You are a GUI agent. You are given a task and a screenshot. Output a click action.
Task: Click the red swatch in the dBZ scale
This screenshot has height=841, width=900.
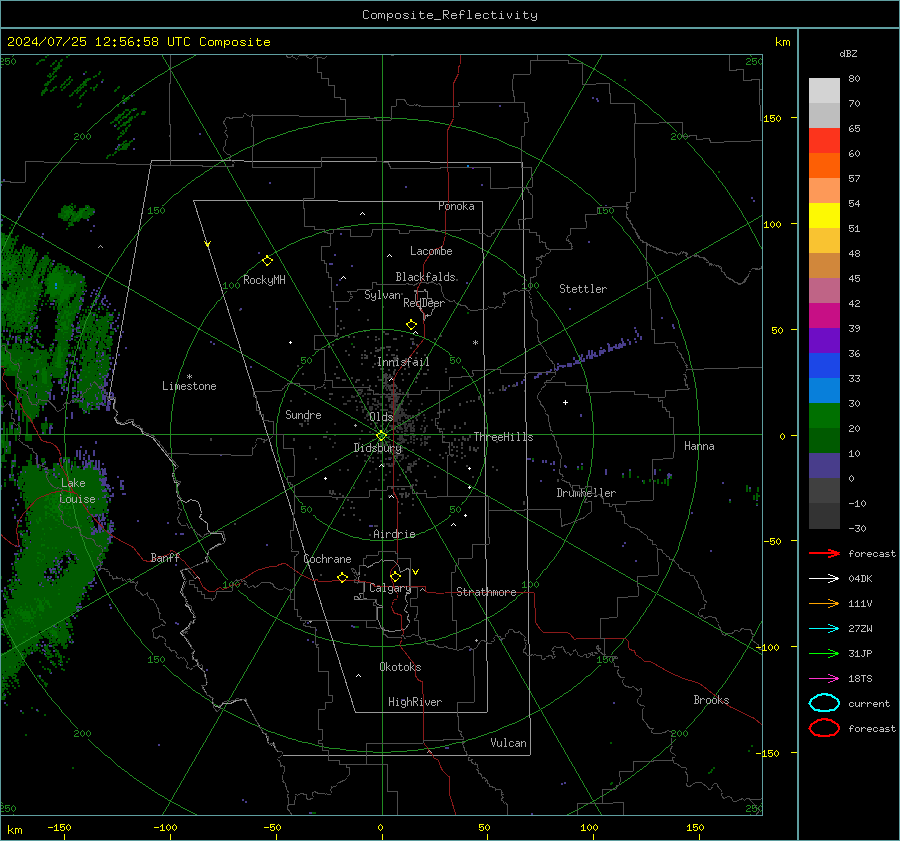pyautogui.click(x=824, y=140)
